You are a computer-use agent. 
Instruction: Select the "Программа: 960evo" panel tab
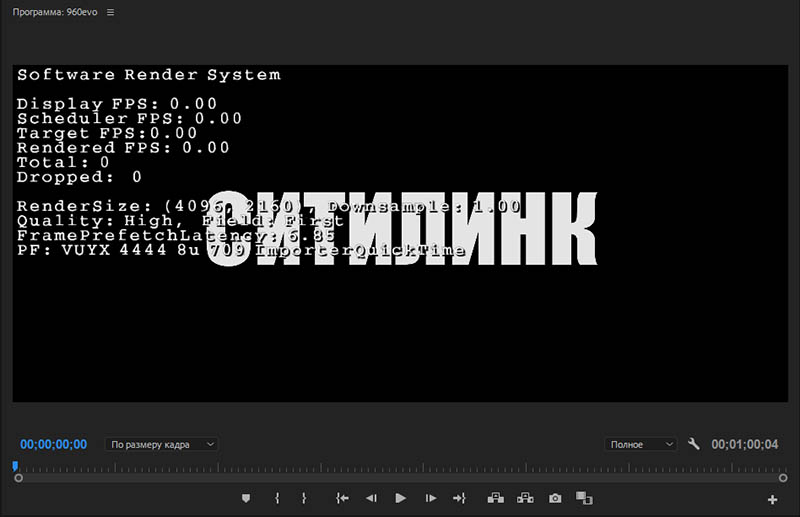pos(55,12)
